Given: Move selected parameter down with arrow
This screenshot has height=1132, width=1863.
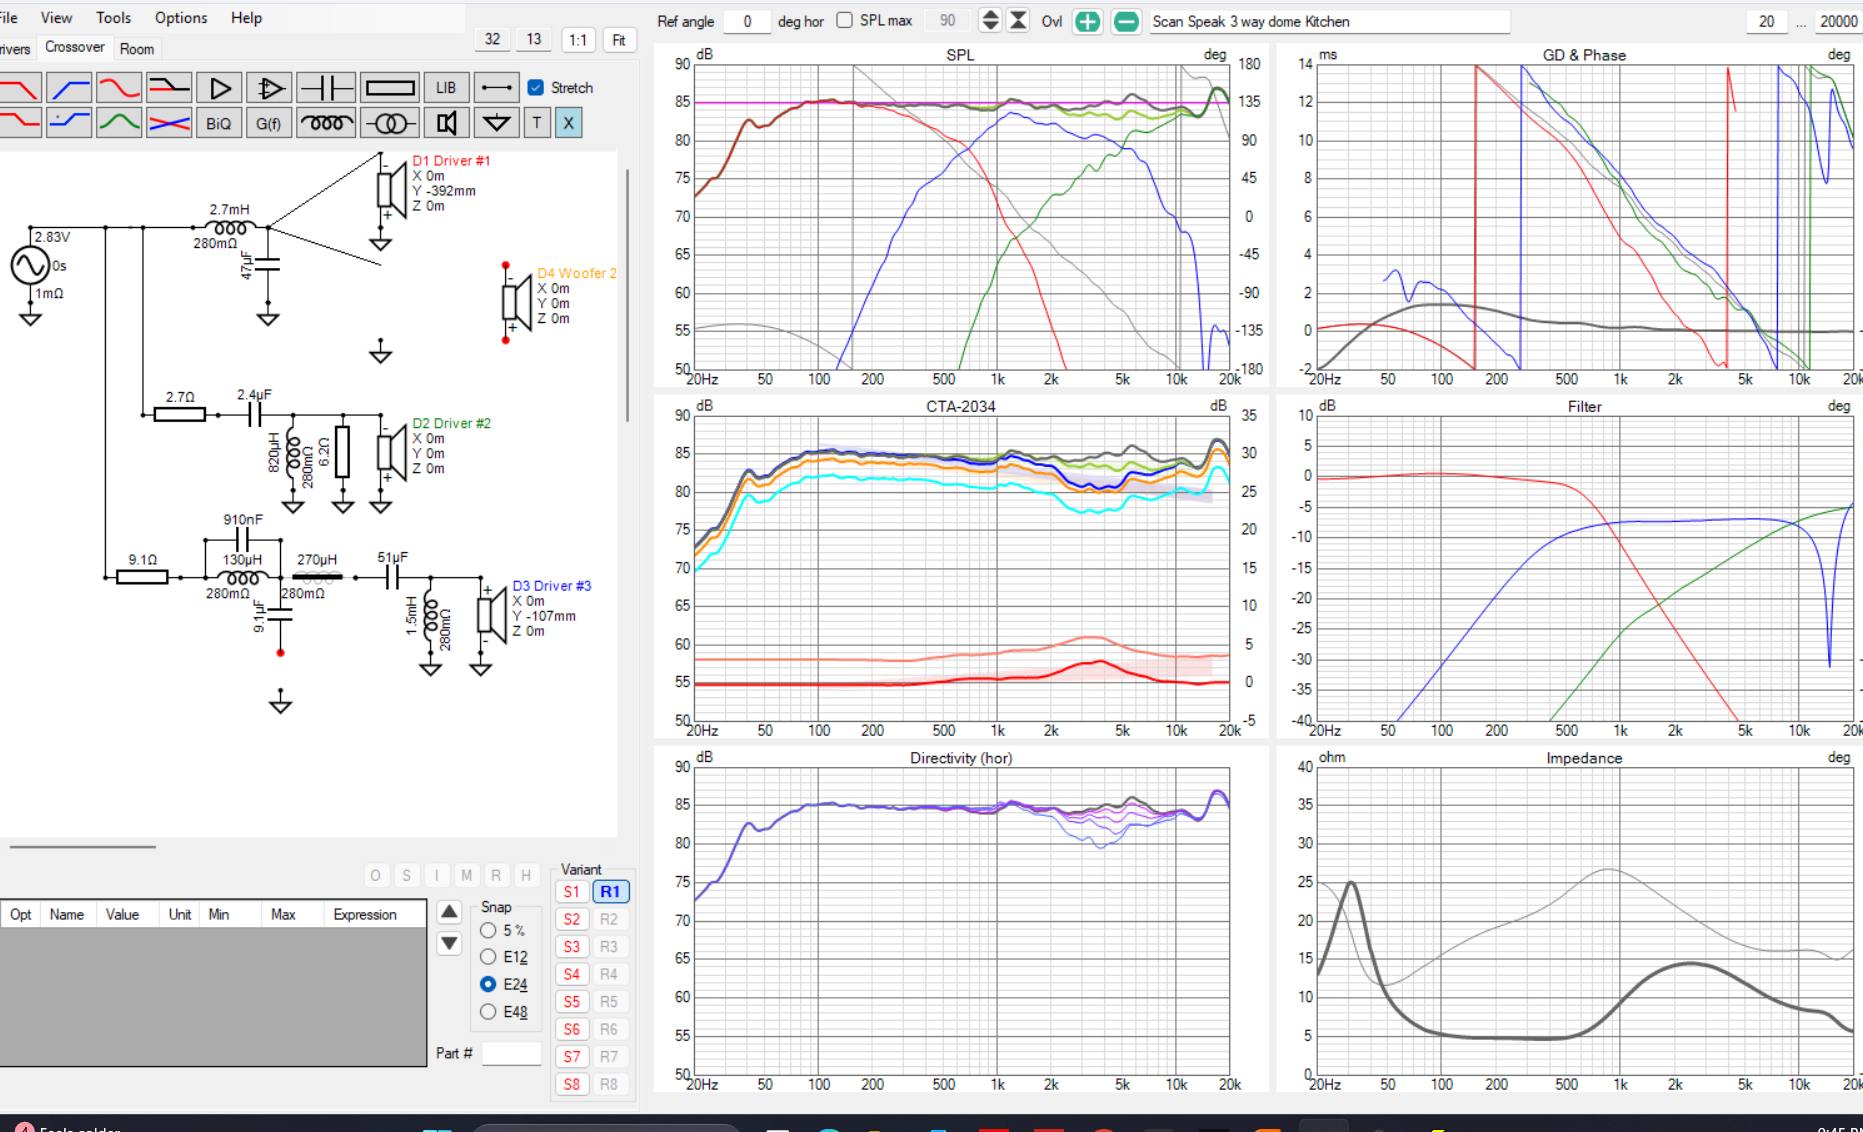Looking at the screenshot, I should [449, 942].
